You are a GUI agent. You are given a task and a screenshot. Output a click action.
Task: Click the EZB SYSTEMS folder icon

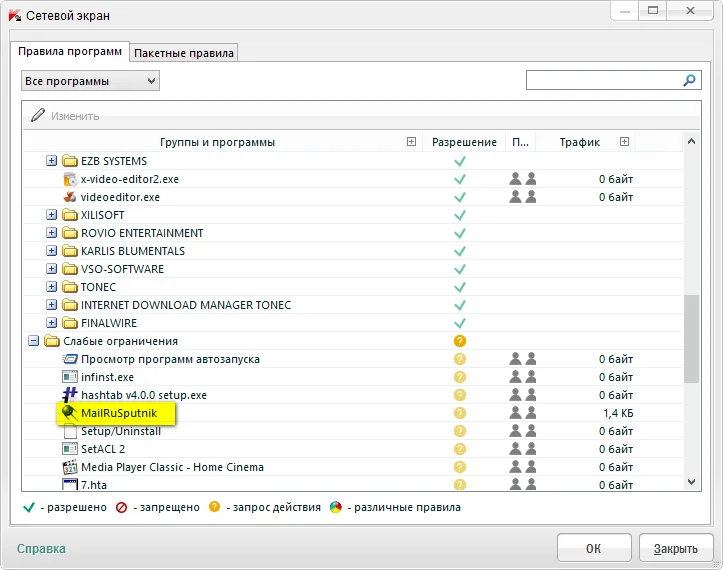tap(70, 161)
